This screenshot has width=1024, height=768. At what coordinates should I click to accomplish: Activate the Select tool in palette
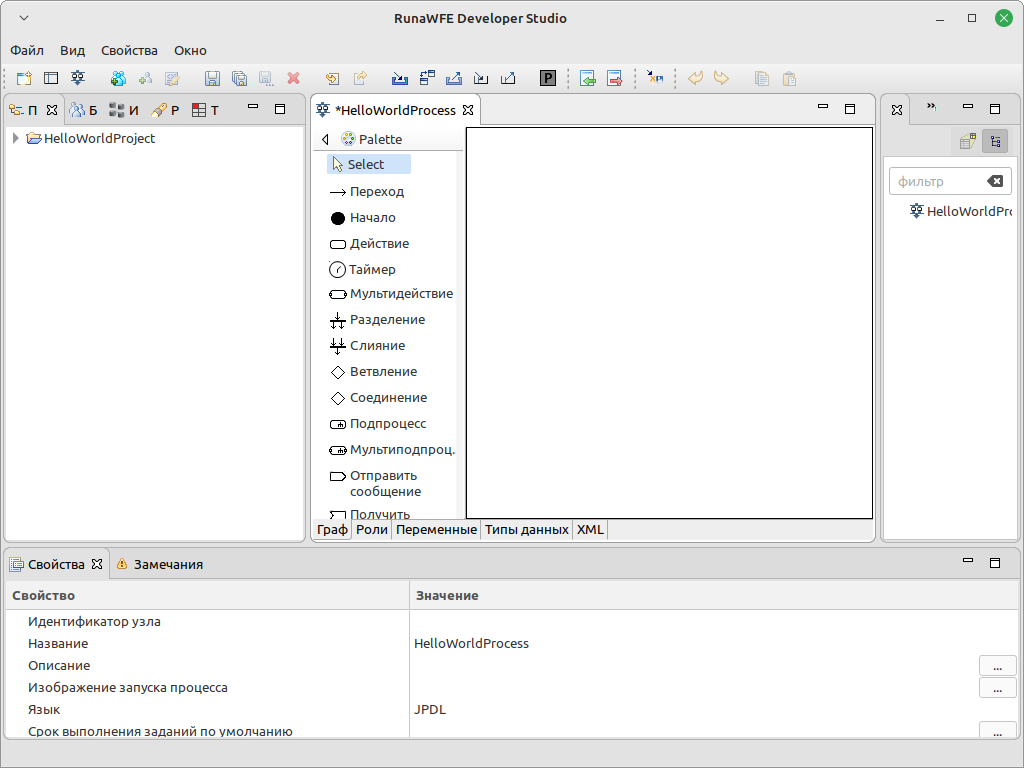pos(369,165)
